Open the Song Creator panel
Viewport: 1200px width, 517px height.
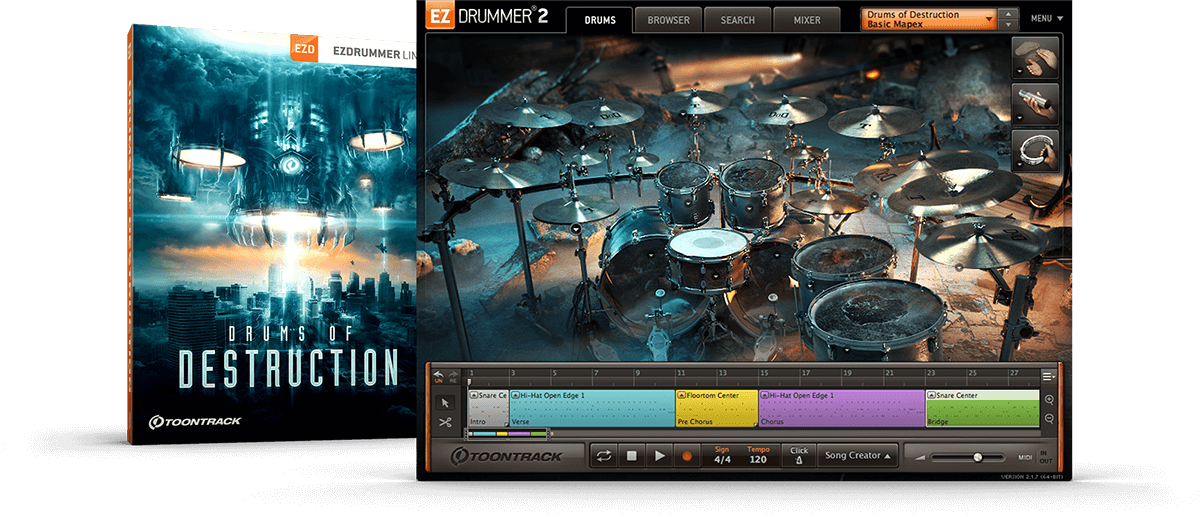click(857, 456)
